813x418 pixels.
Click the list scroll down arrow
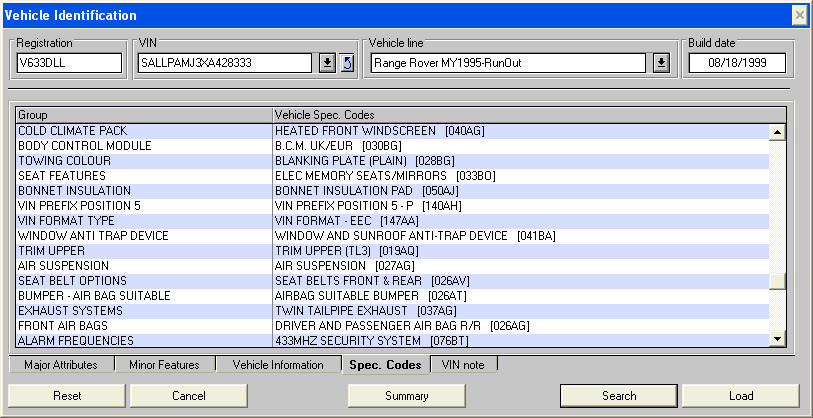[x=777, y=339]
